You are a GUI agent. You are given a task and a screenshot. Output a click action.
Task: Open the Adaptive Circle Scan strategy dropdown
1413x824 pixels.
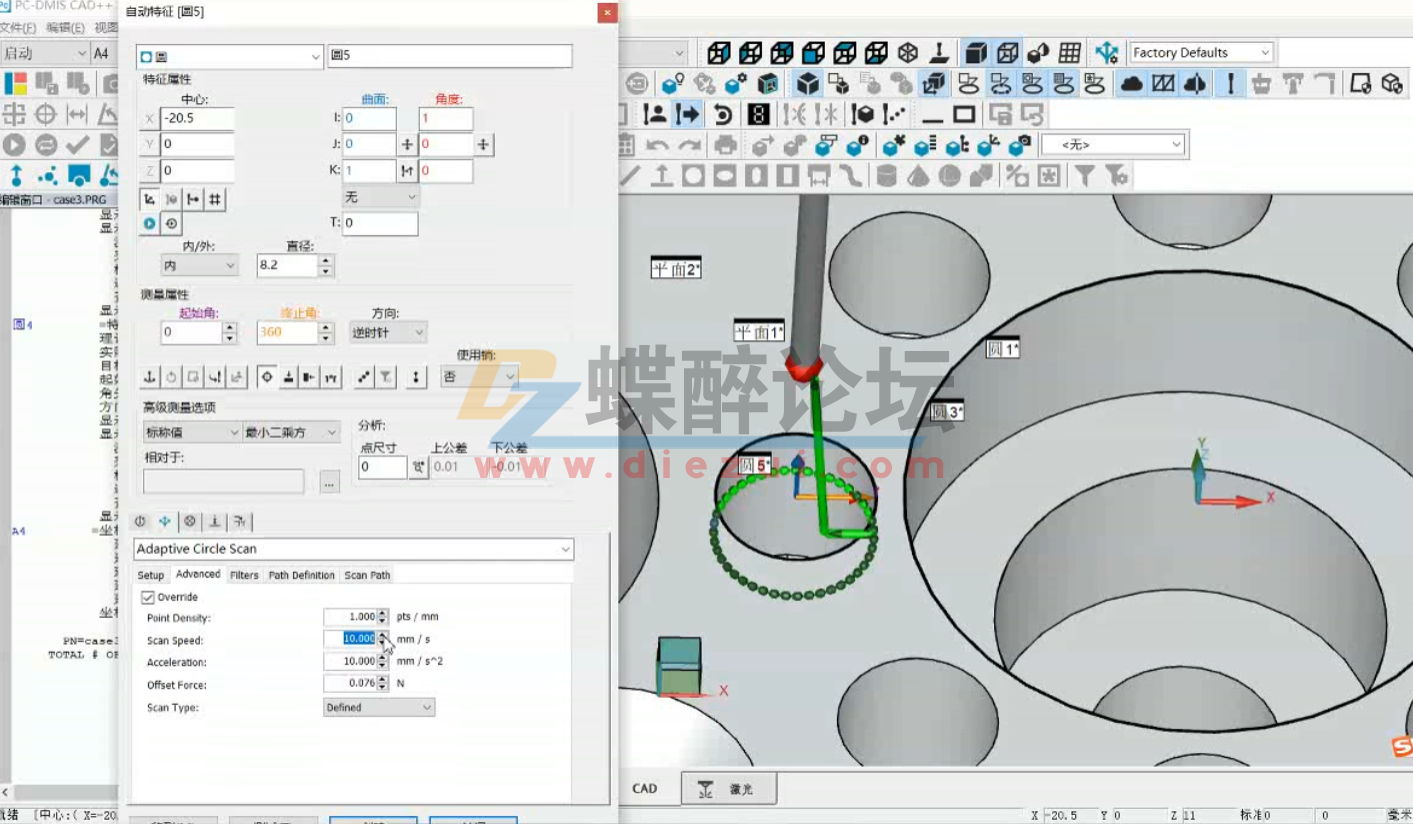click(566, 549)
